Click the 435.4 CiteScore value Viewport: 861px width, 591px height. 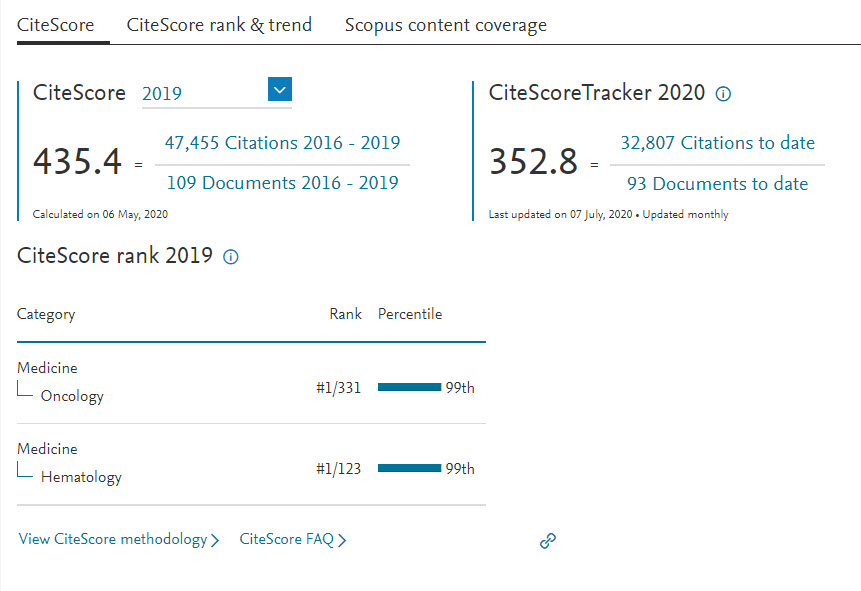(x=77, y=162)
